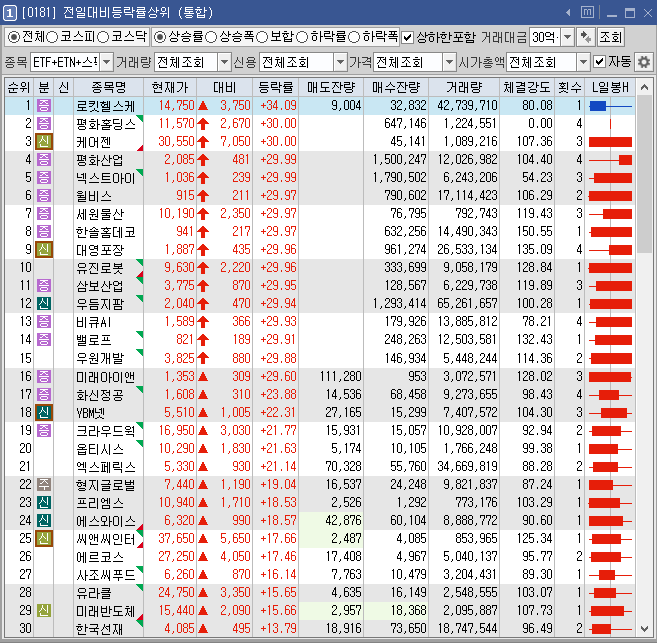Toggle the 자동 auto-refresh checkbox

click(x=600, y=62)
